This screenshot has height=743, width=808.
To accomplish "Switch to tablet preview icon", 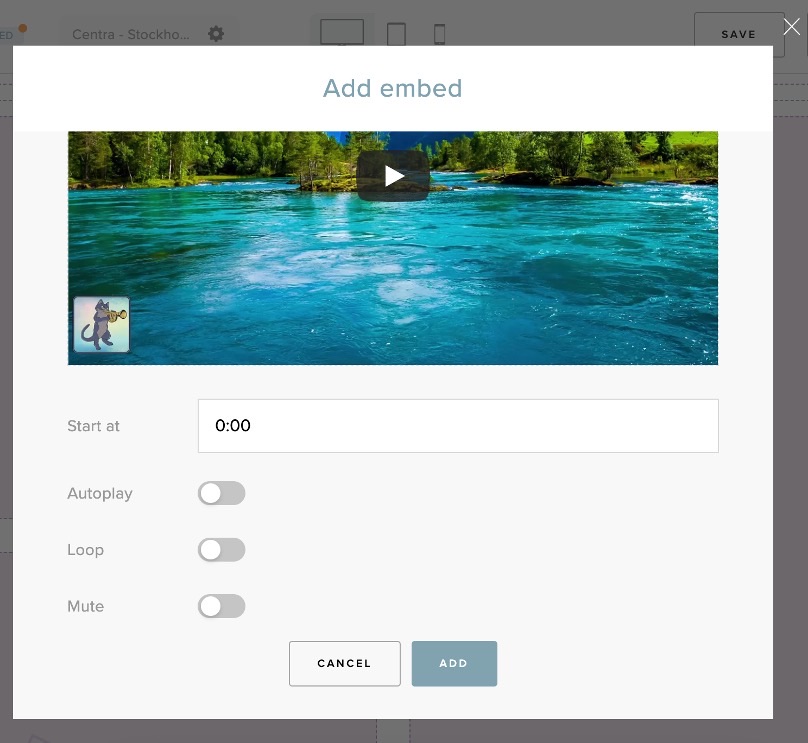I will coord(396,34).
